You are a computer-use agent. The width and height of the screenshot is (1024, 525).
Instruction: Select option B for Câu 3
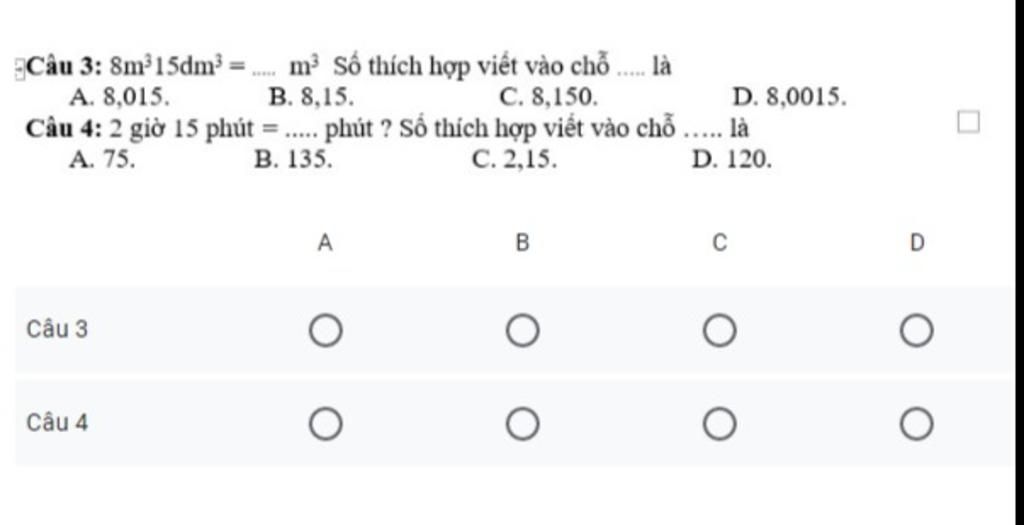521,331
